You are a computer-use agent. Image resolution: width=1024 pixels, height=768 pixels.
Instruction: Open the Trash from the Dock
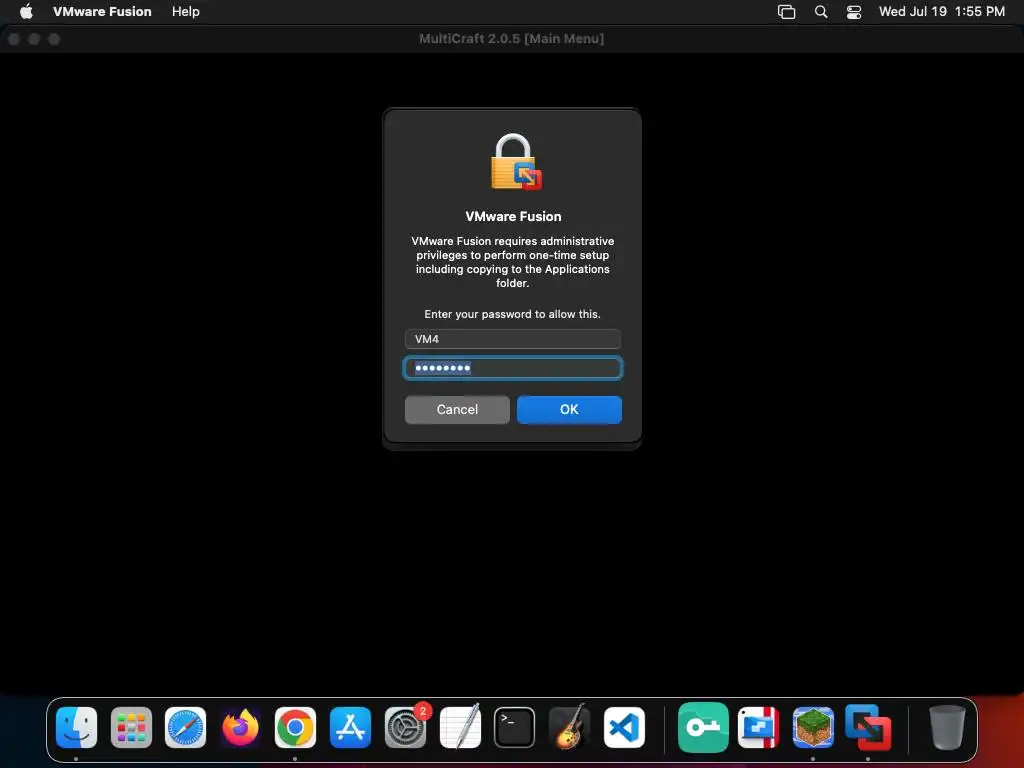click(x=947, y=728)
